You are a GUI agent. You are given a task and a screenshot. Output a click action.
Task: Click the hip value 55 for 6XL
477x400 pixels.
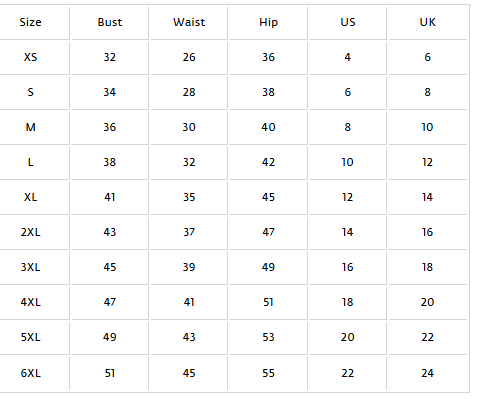(268, 373)
